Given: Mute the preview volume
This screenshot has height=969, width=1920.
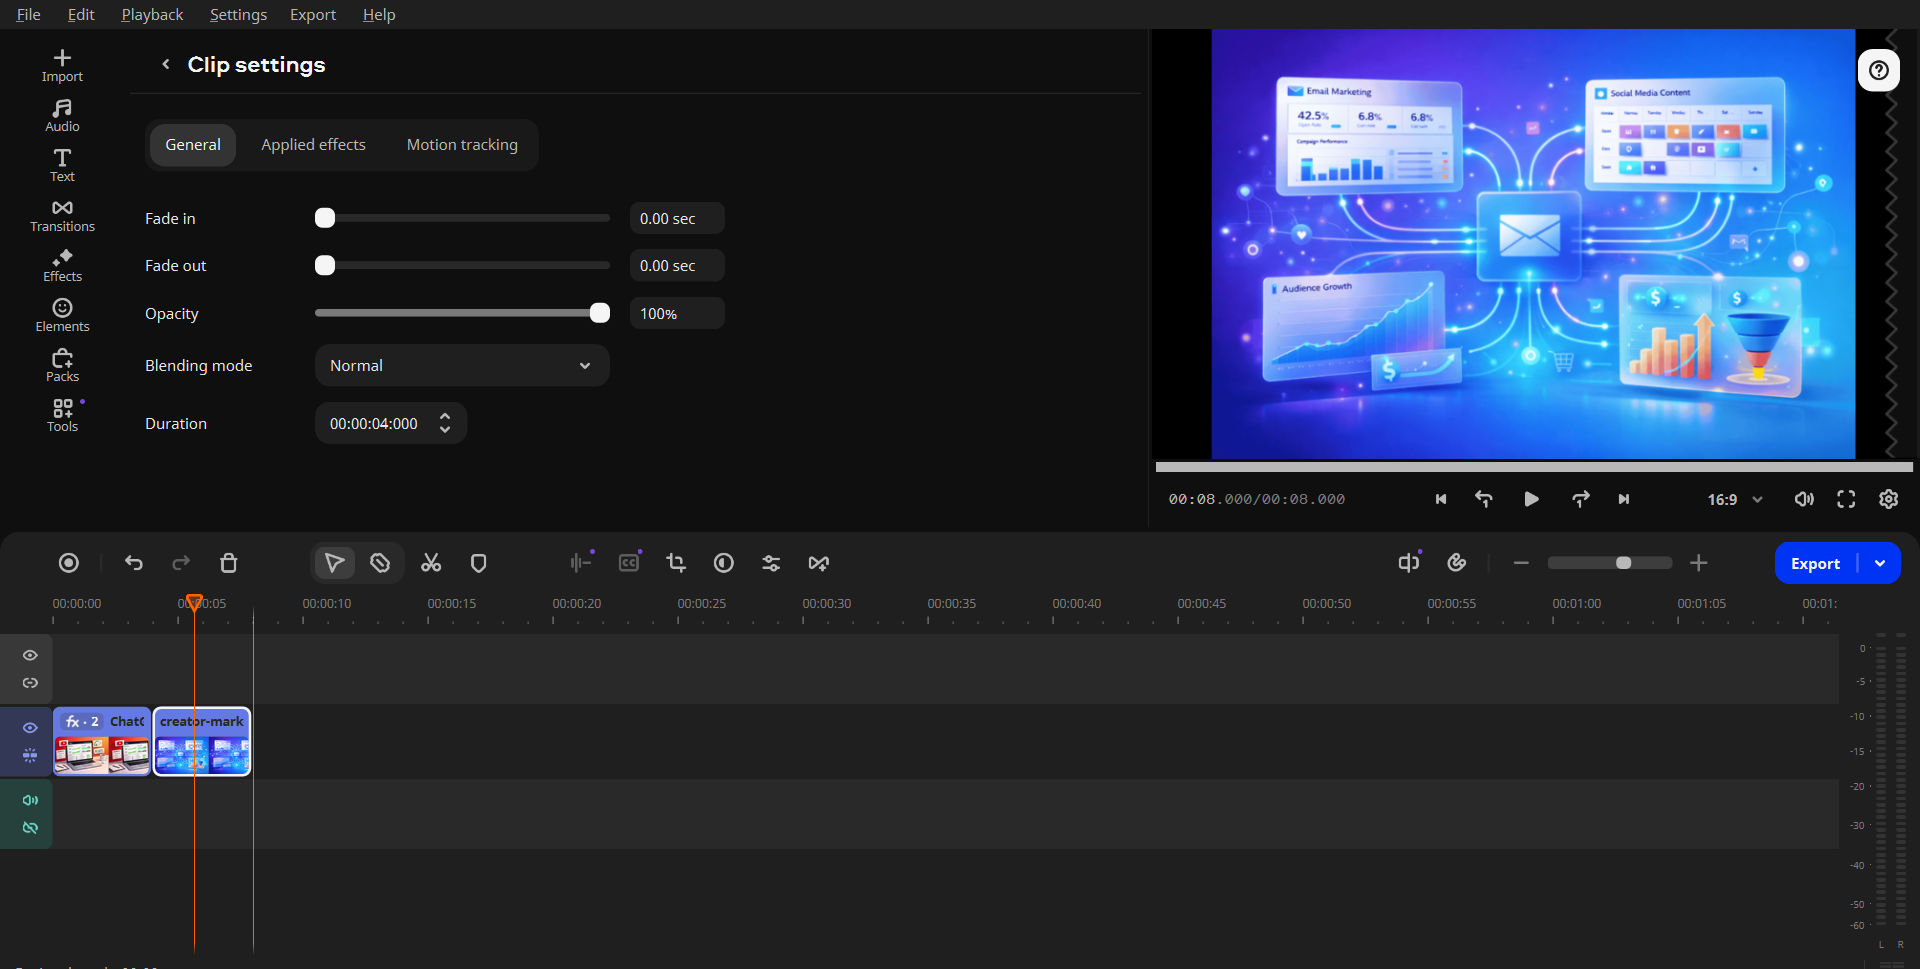Looking at the screenshot, I should (1804, 499).
